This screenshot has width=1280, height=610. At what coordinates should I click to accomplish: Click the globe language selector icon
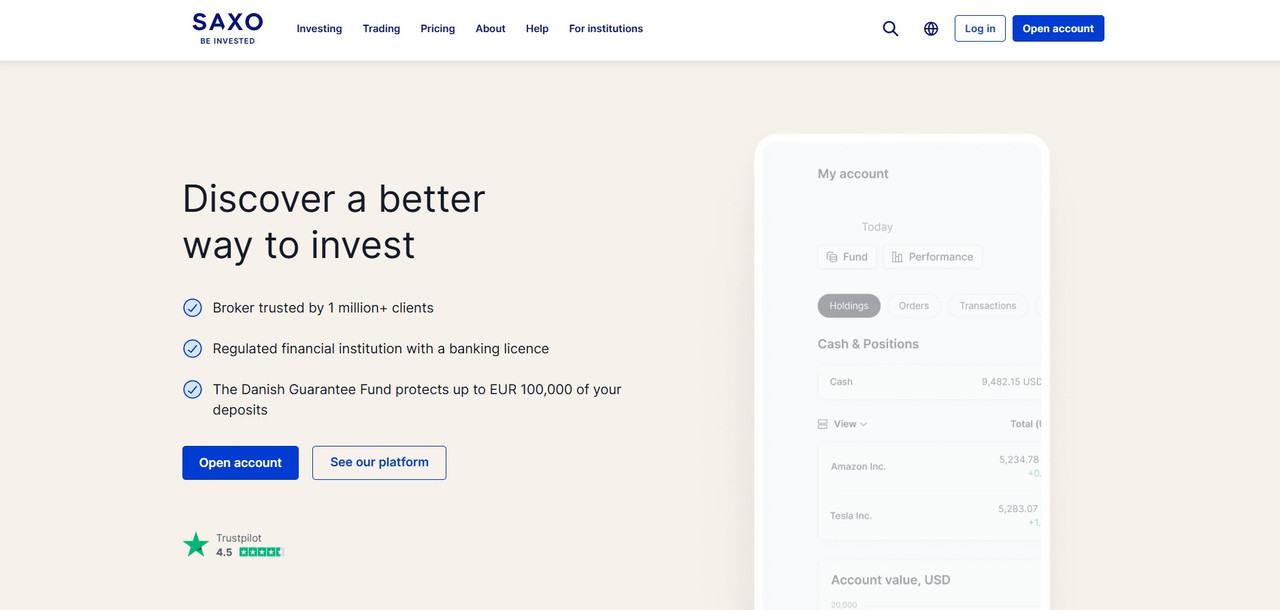[x=931, y=29]
